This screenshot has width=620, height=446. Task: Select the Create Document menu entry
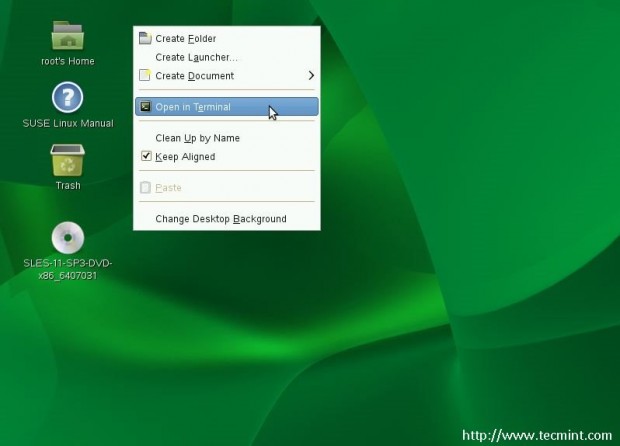point(227,76)
